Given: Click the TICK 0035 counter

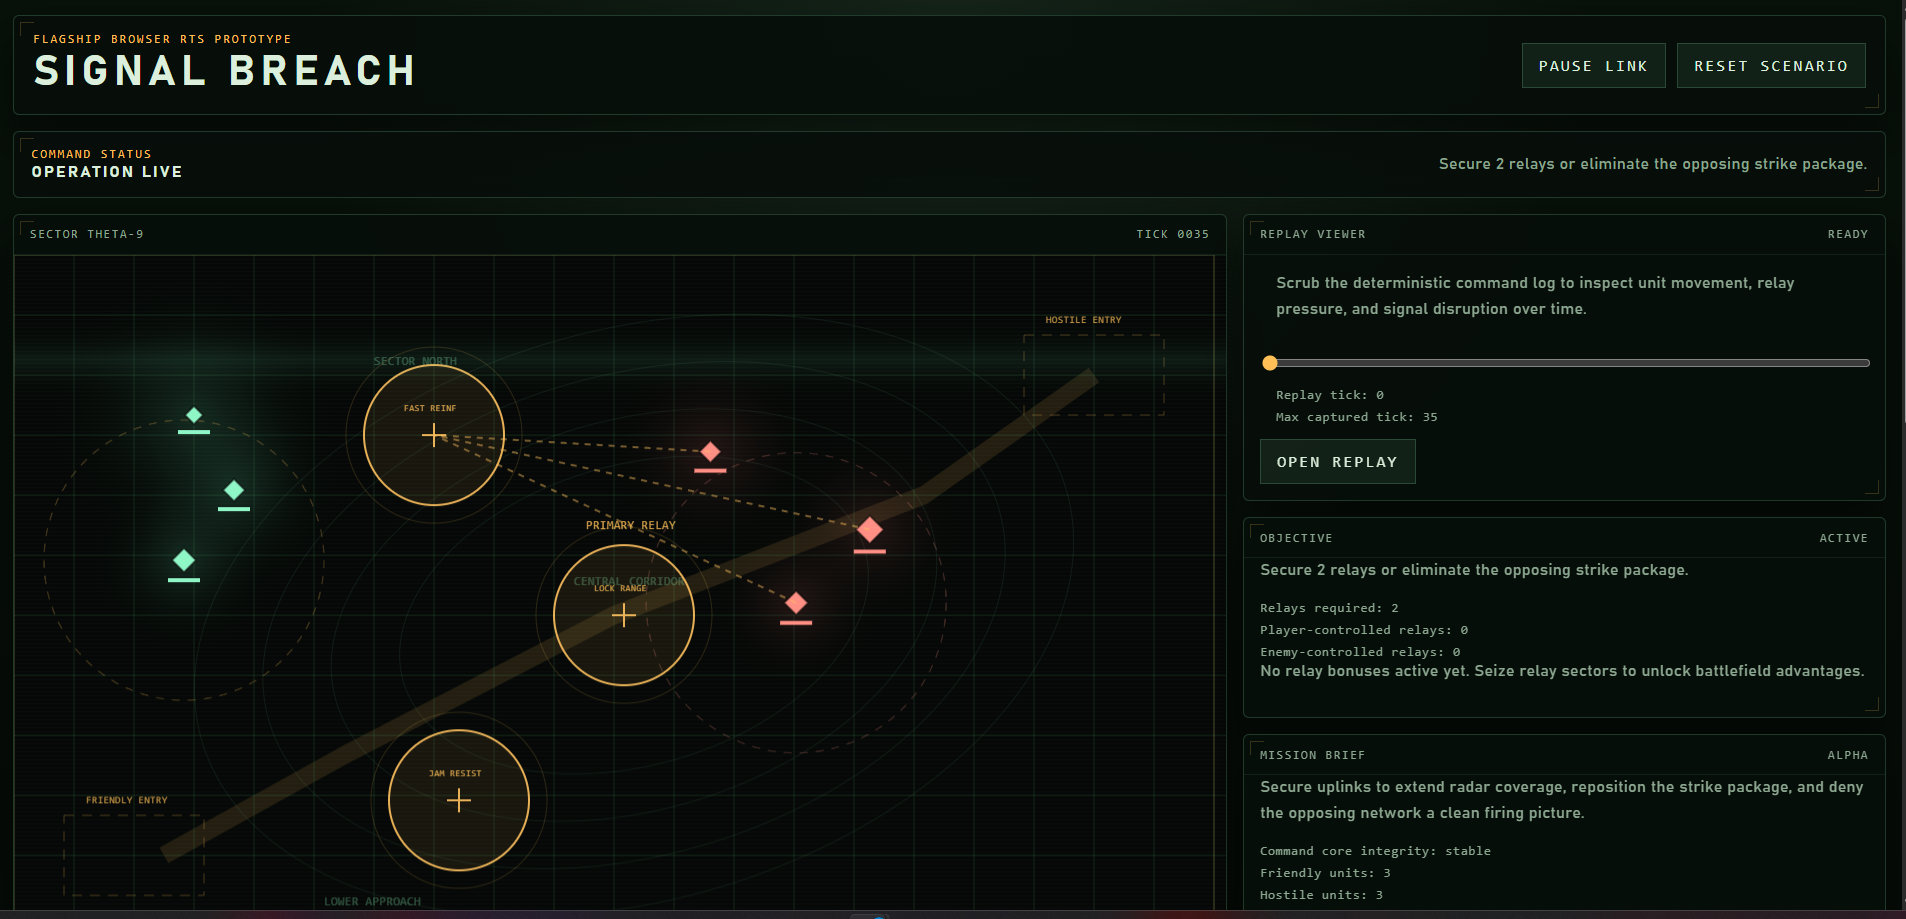Looking at the screenshot, I should pos(1172,234).
